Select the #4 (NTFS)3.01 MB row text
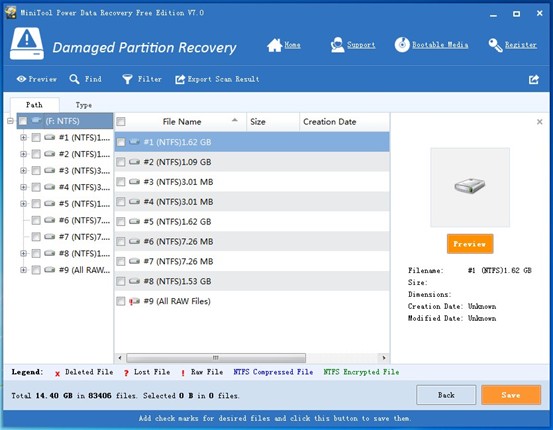The width and height of the screenshot is (553, 430). click(x=178, y=202)
